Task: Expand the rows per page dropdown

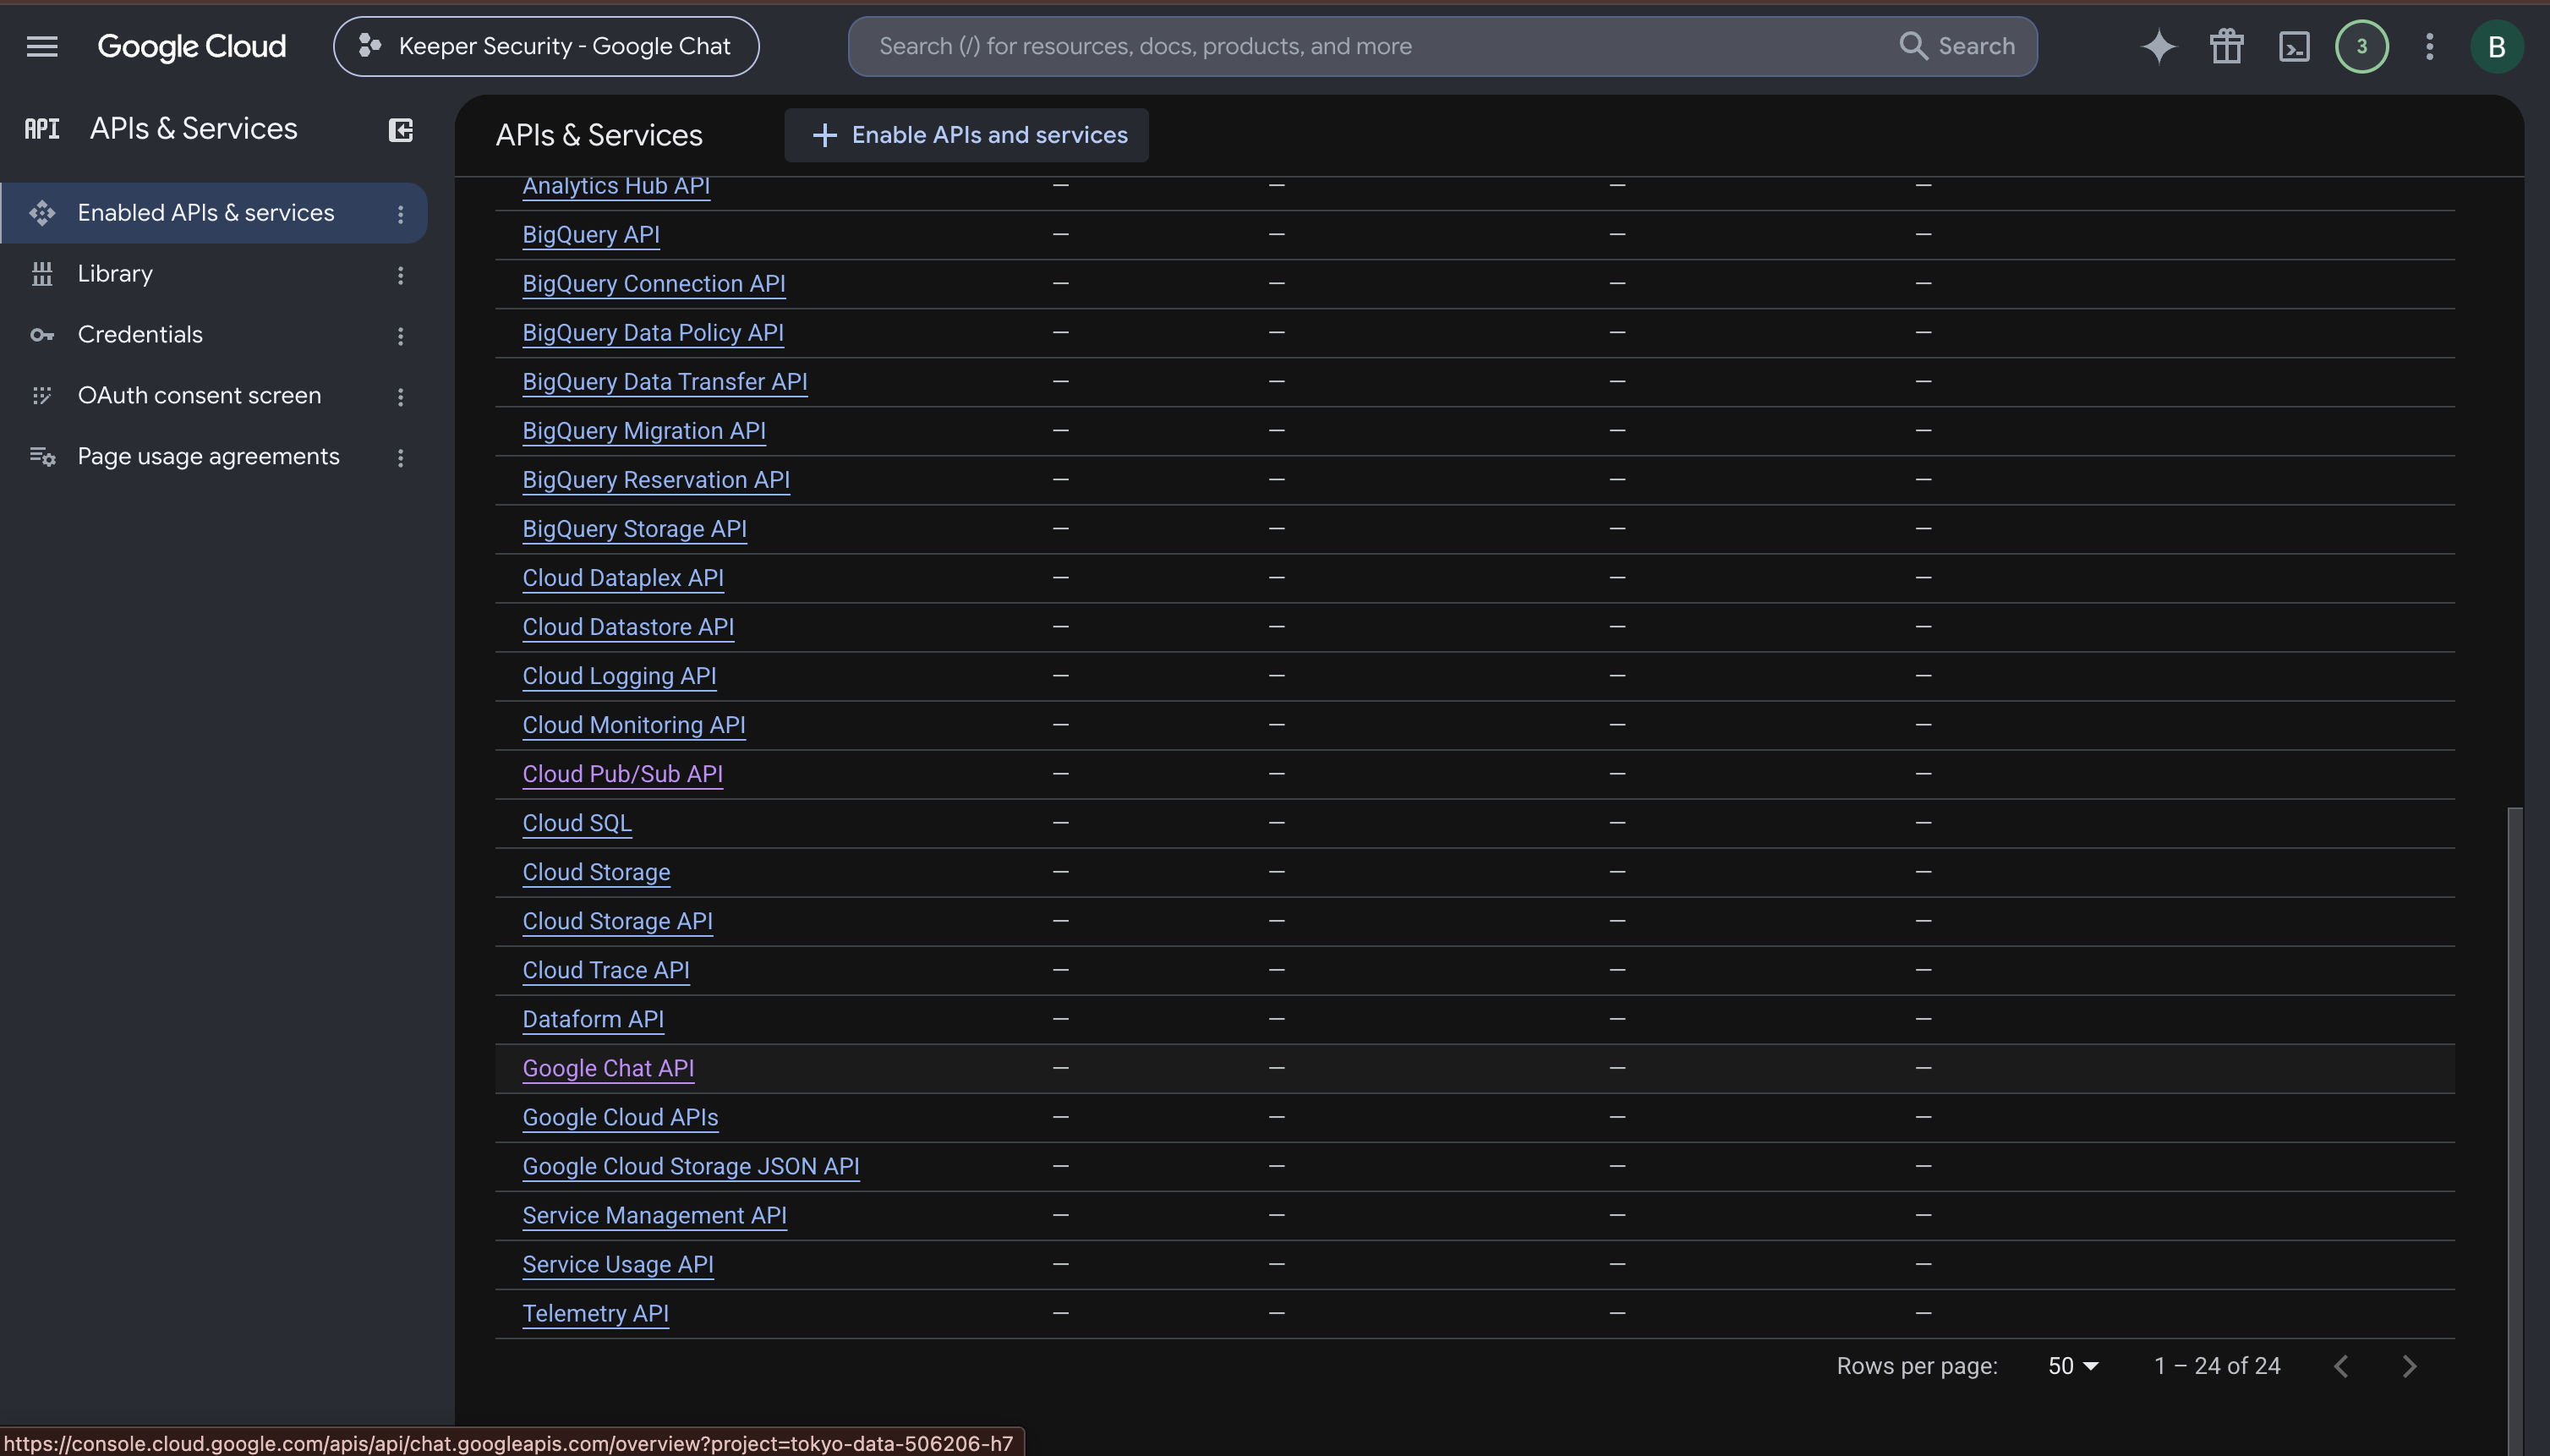Action: coord(2073,1366)
